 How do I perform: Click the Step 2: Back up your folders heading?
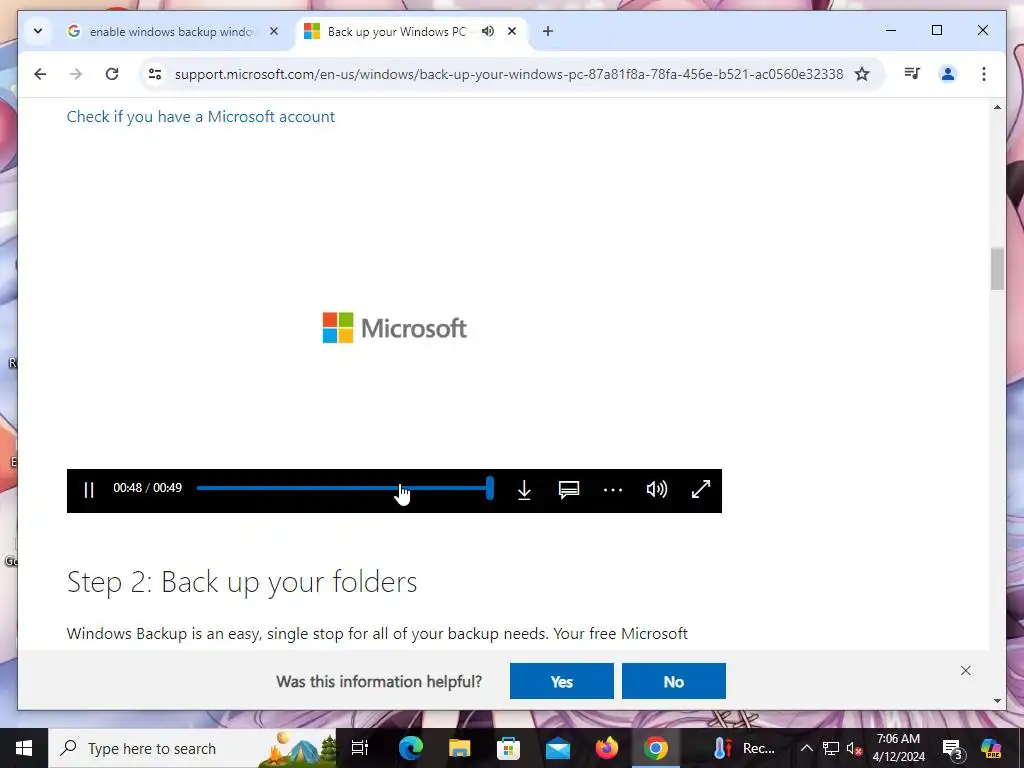tap(242, 582)
